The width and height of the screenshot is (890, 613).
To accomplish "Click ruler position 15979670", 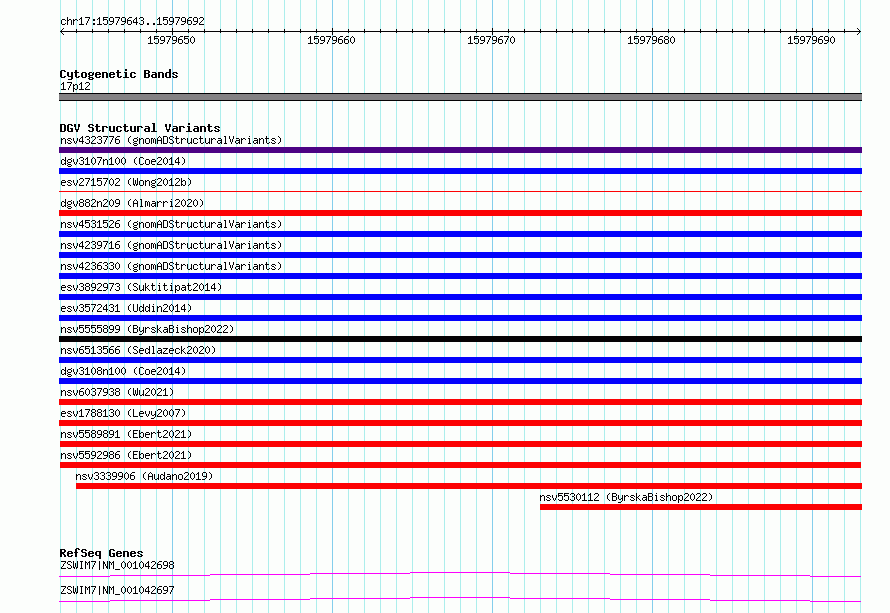I will (492, 40).
